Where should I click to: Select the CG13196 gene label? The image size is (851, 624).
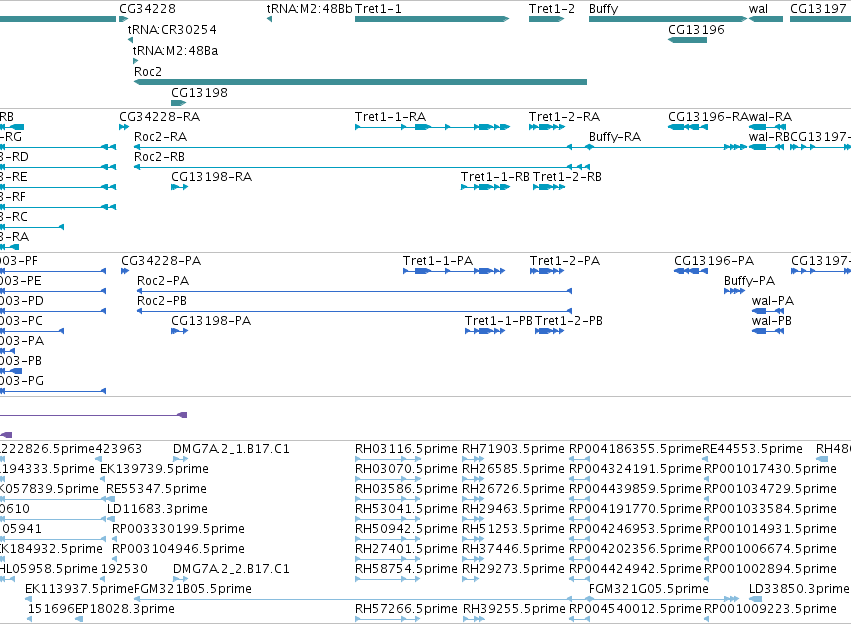tap(696, 29)
